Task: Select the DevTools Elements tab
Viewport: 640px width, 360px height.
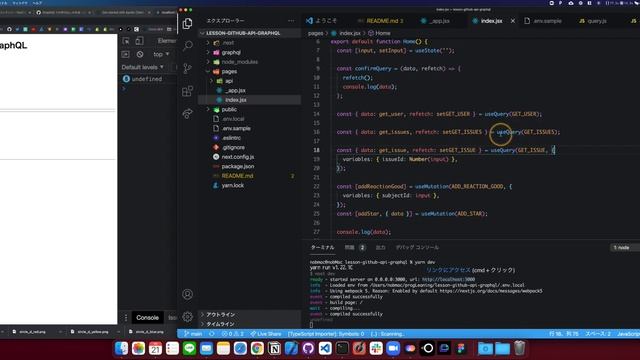Action: [x=167, y=41]
